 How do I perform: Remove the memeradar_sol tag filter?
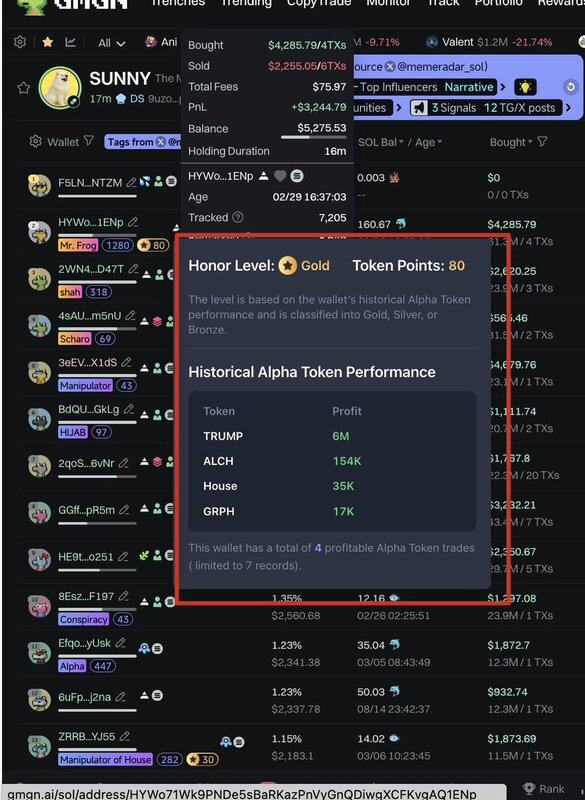[161, 142]
